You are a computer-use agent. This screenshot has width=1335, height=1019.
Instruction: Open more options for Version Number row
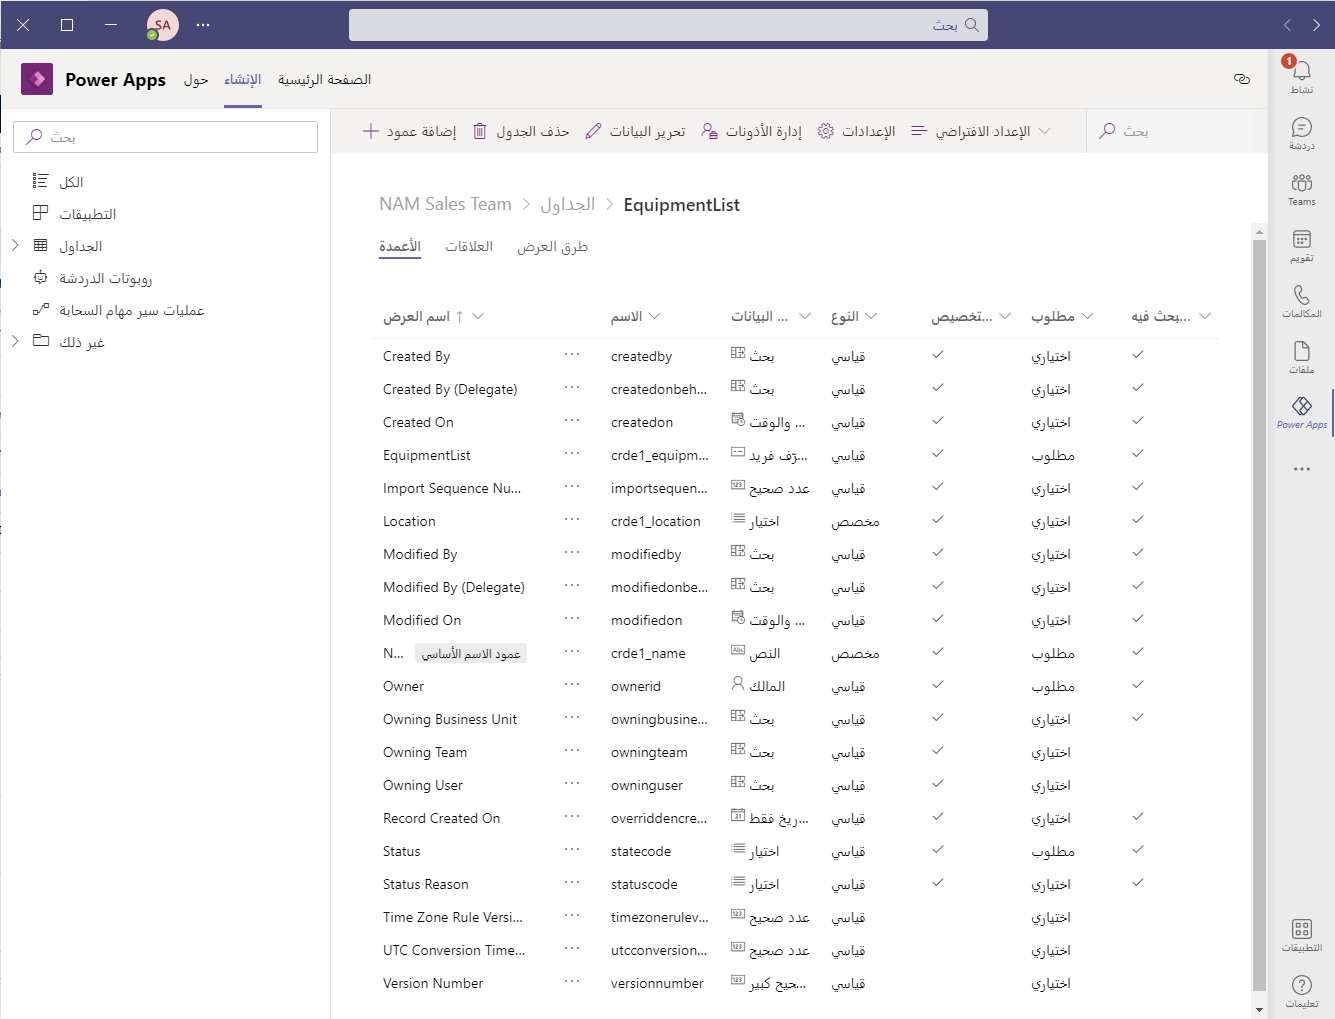[572, 981]
